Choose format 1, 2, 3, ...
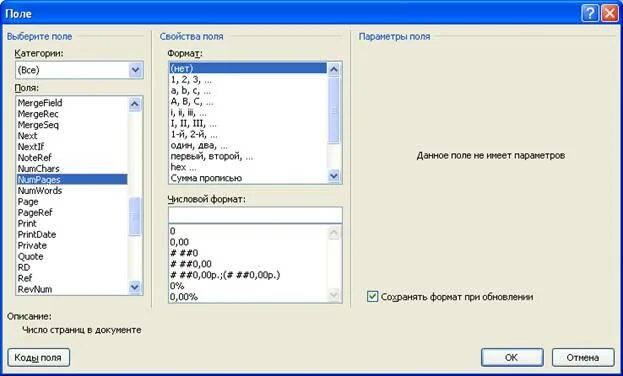 [x=248, y=80]
